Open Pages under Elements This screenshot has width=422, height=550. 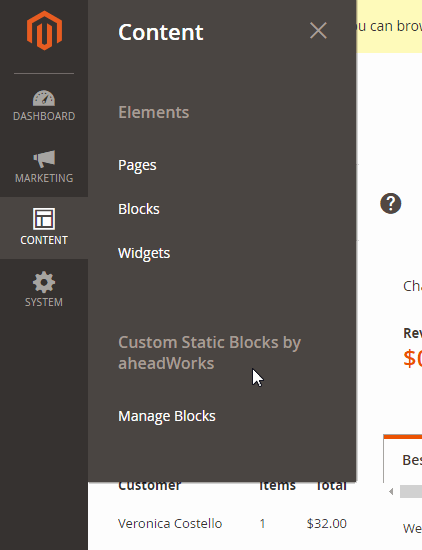(137, 165)
